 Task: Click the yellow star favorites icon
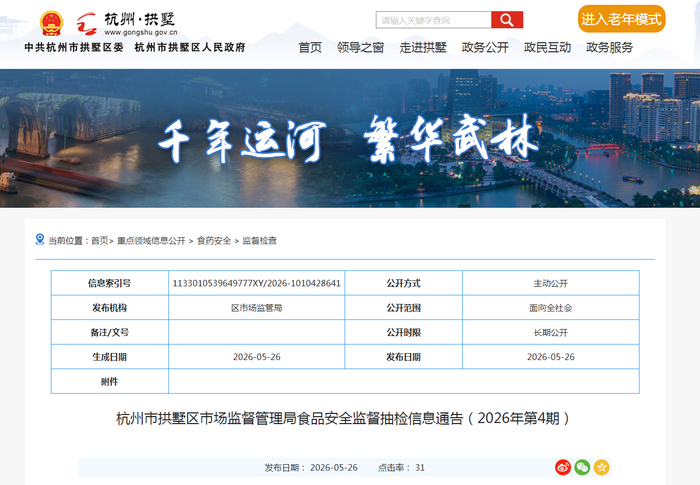click(x=601, y=467)
